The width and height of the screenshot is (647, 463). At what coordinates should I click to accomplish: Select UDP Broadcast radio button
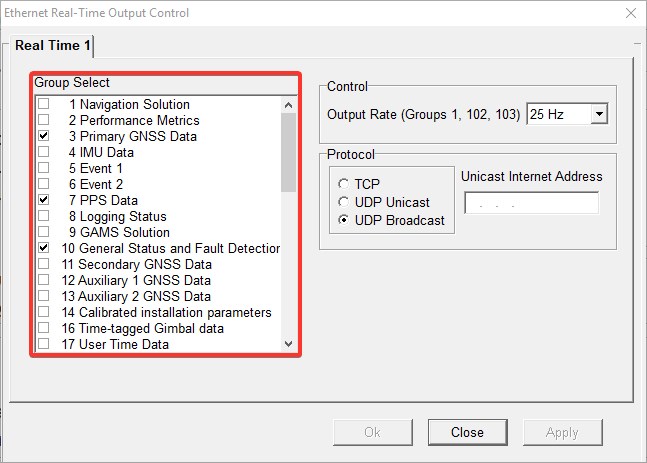coord(345,220)
